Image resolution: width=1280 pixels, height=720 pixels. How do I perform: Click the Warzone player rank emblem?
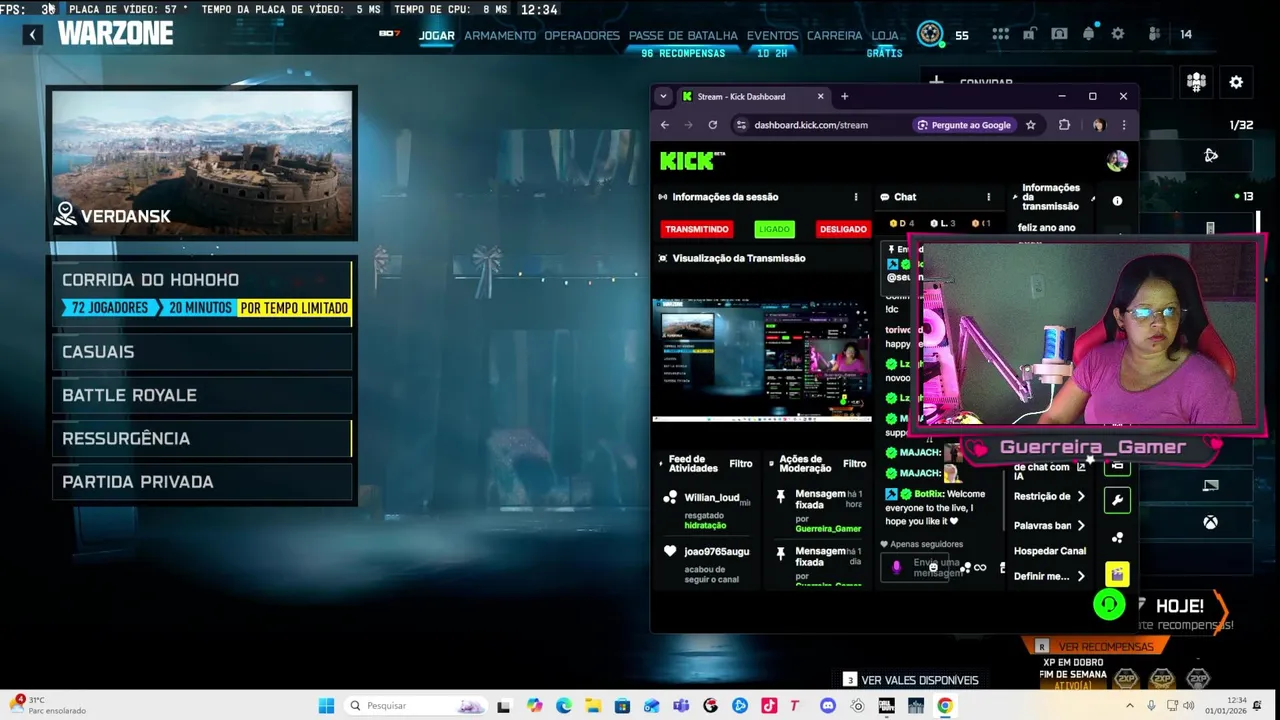coord(930,34)
